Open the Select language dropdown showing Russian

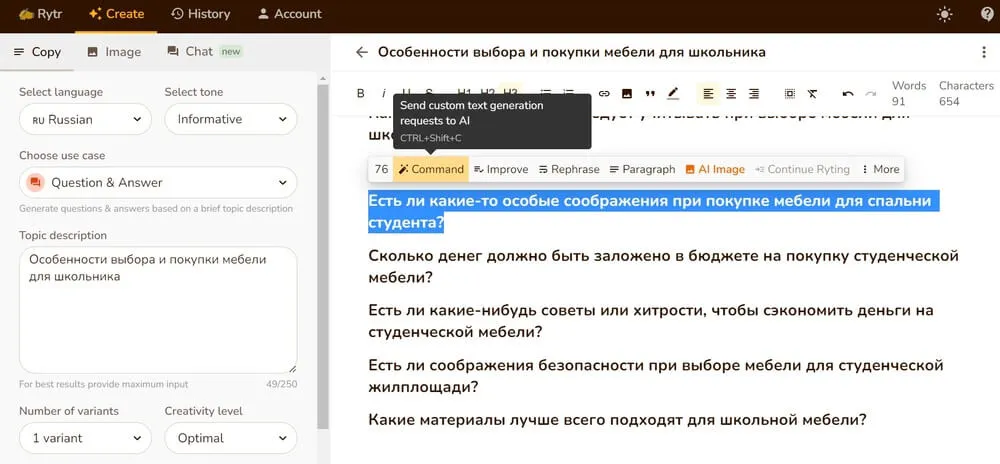pos(85,119)
